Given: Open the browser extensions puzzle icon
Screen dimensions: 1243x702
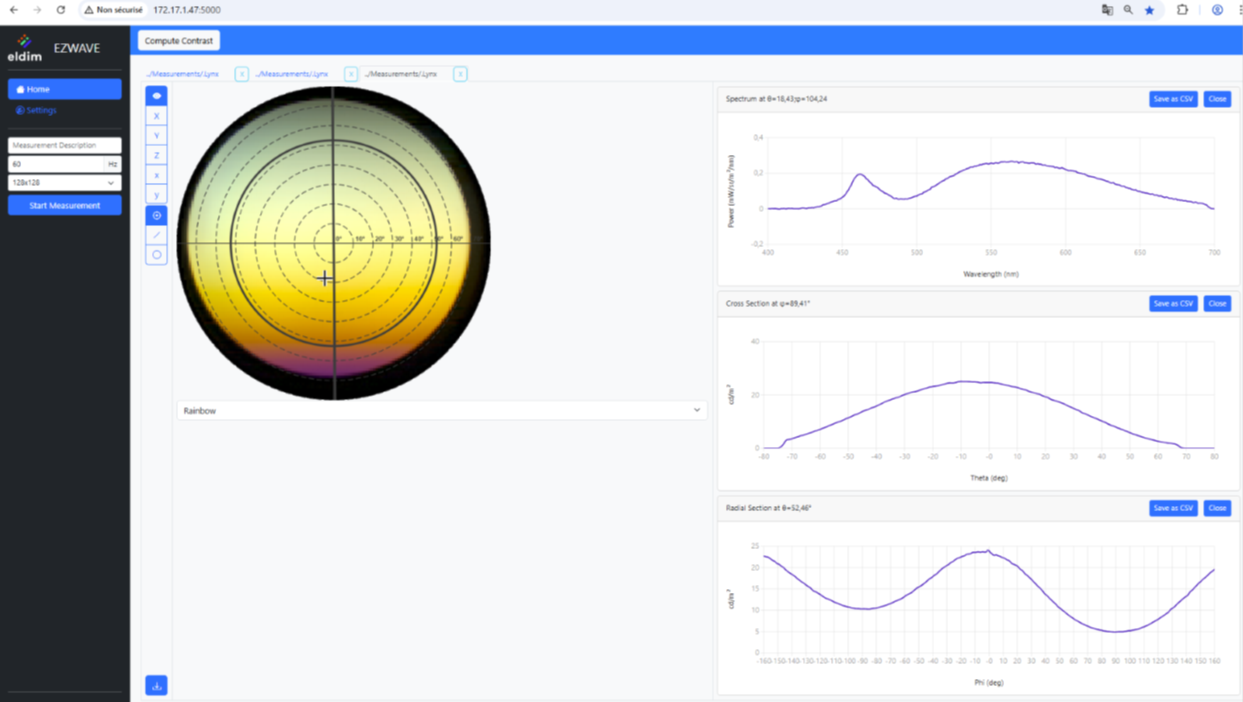Looking at the screenshot, I should tap(1182, 10).
